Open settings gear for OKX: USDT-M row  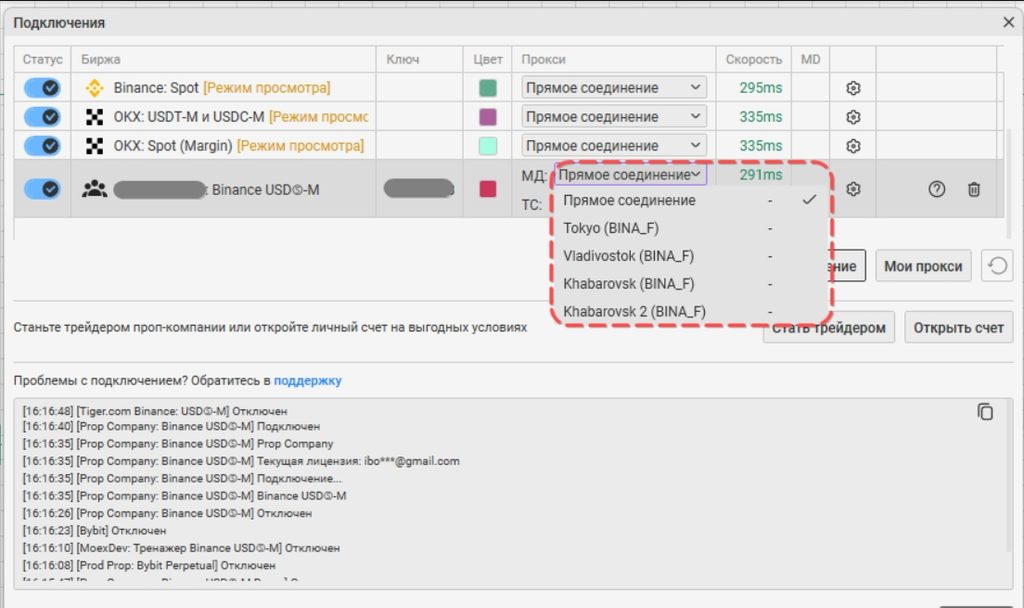pos(853,117)
